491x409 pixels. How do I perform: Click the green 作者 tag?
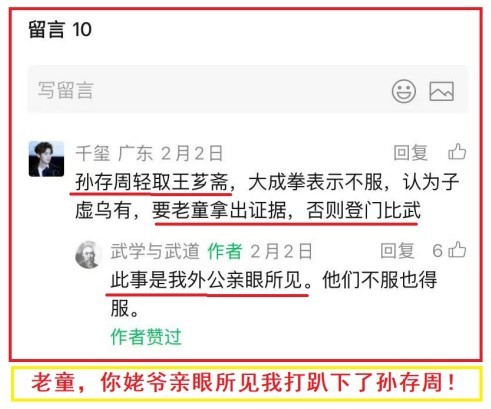click(225, 251)
